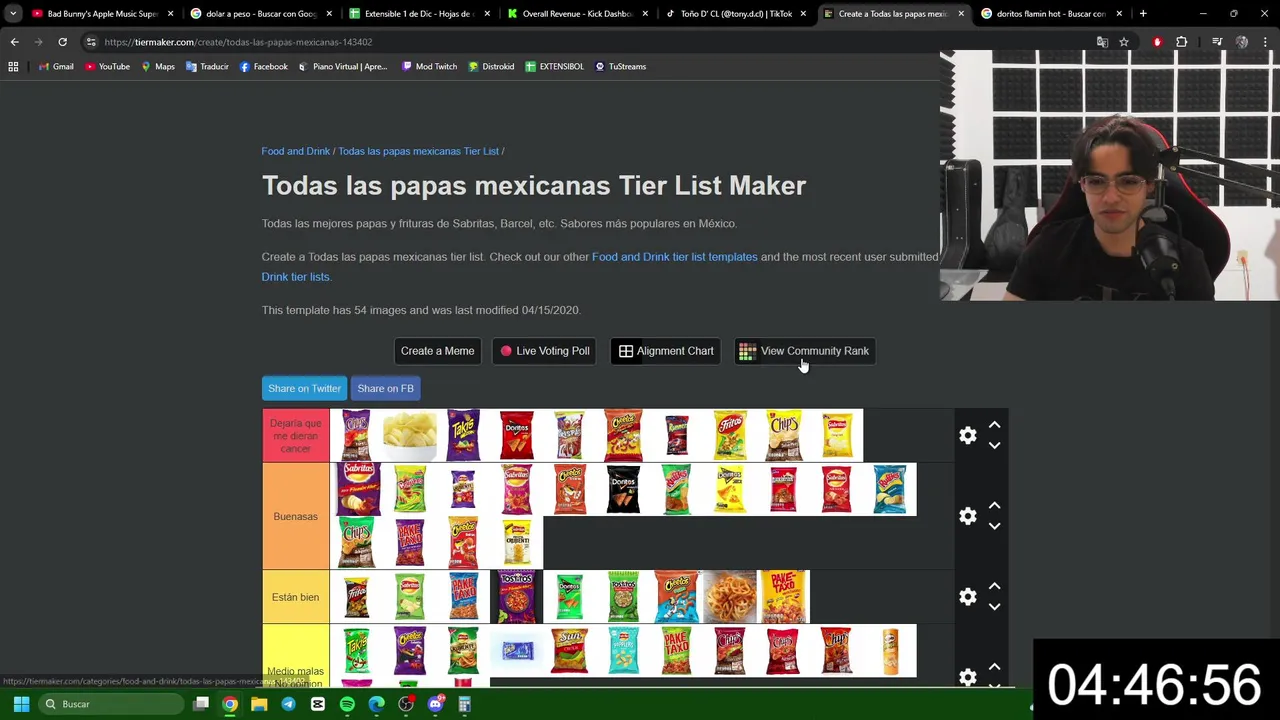Select the black Doritos bag in Buenasas row
This screenshot has height=720, width=1280.
point(623,489)
